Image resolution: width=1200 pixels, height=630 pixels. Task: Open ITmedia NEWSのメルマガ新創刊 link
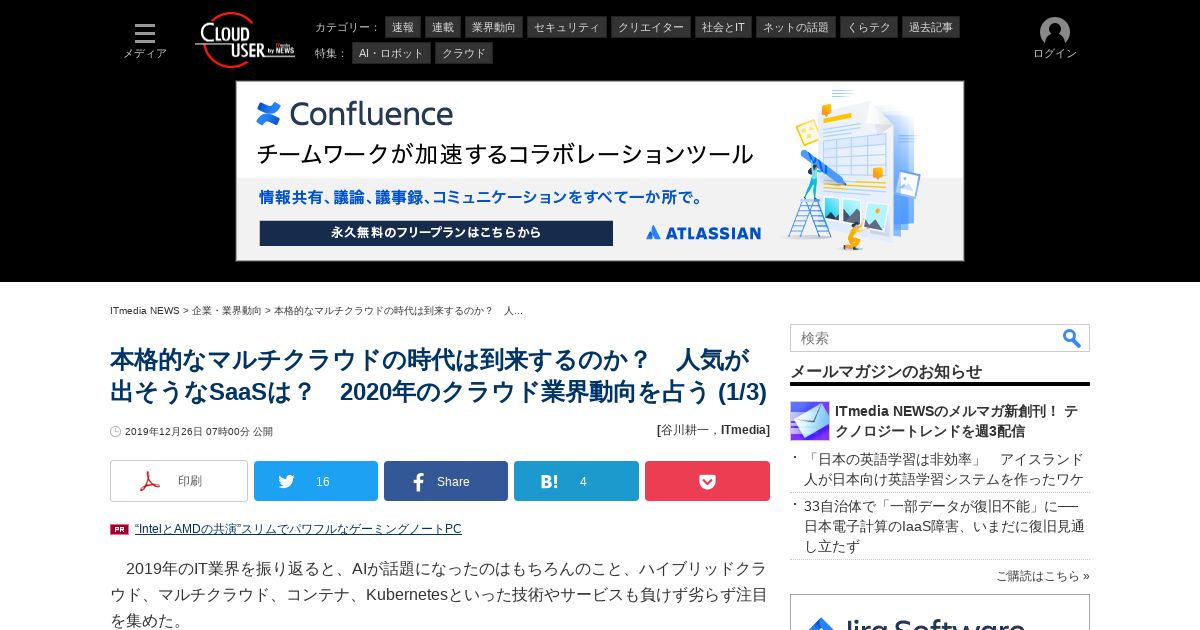click(956, 421)
